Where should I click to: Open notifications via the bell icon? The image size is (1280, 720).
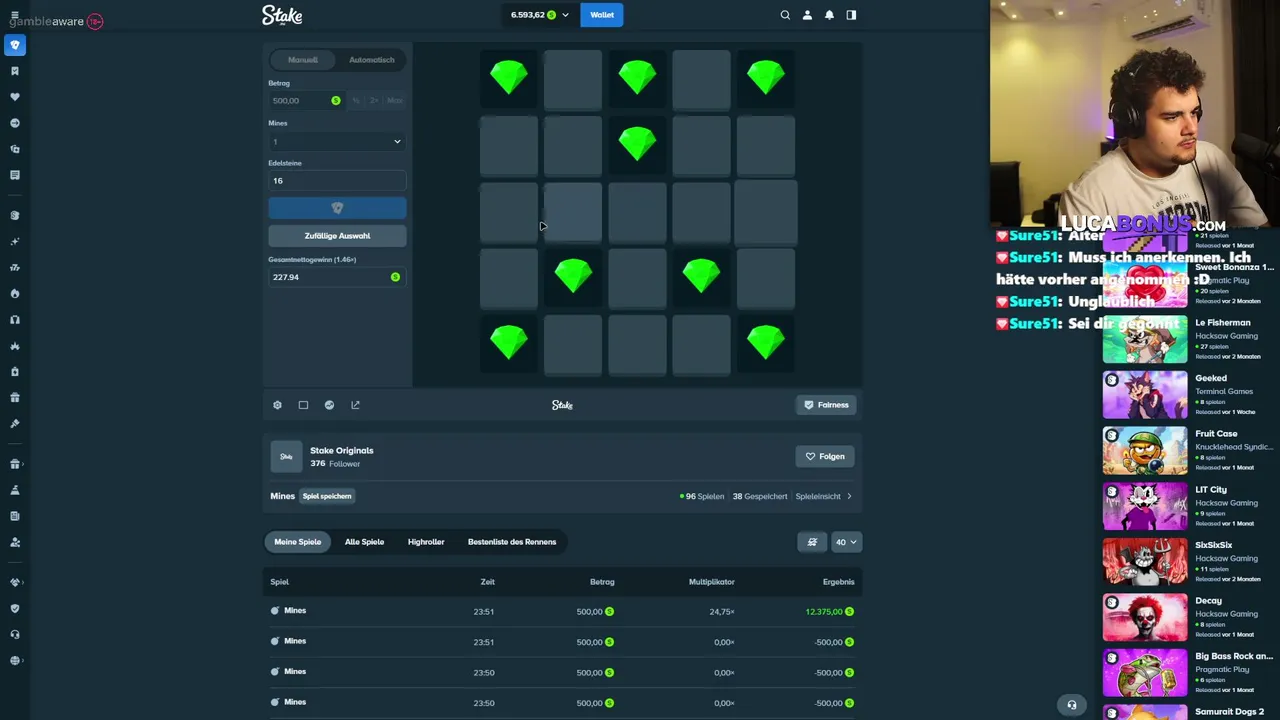tap(829, 15)
